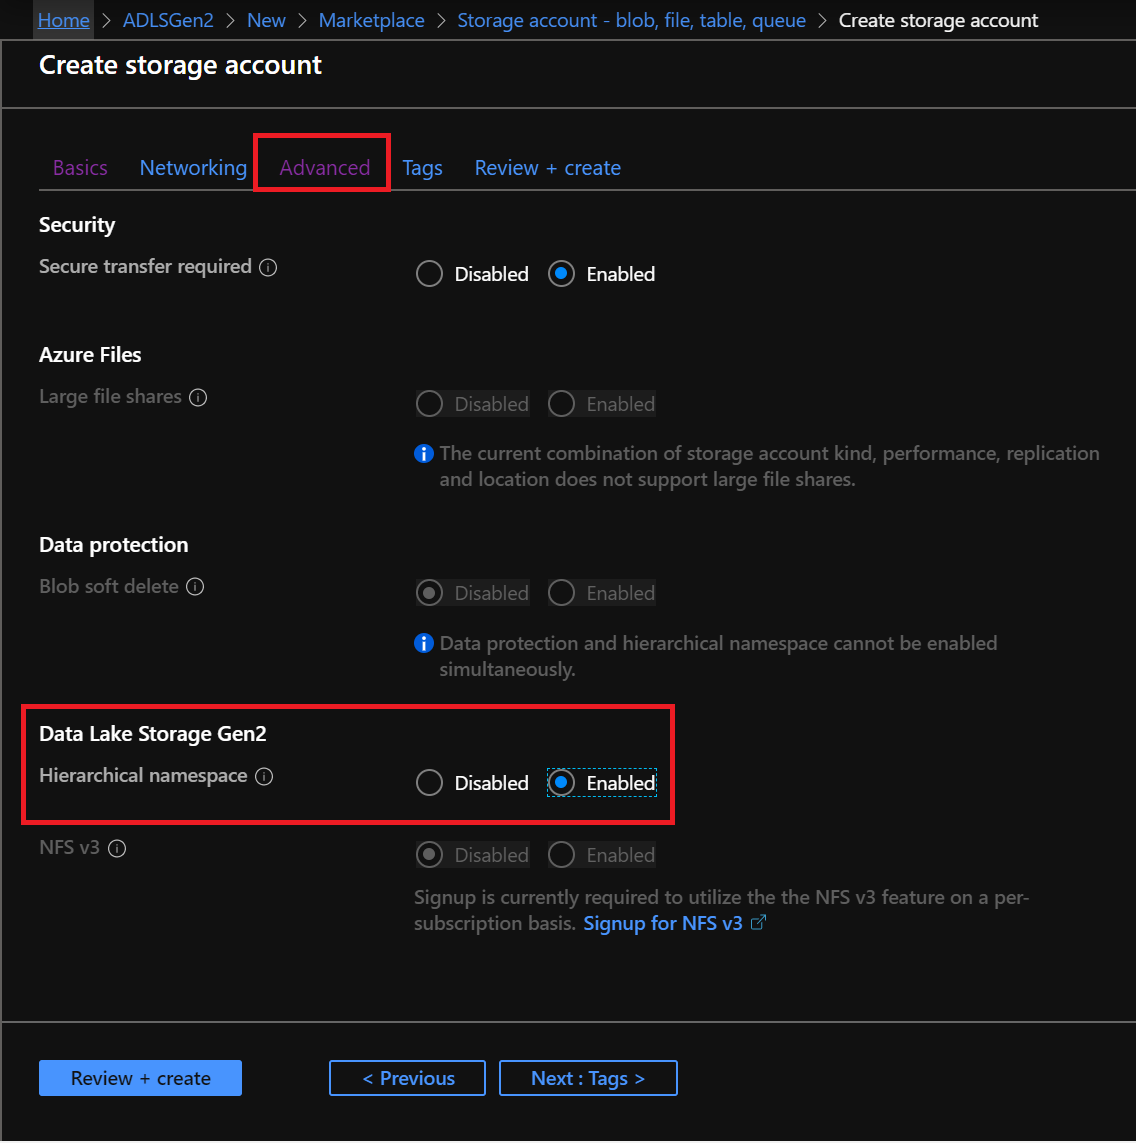
Task: Switch to the Networking tab
Action: click(193, 167)
